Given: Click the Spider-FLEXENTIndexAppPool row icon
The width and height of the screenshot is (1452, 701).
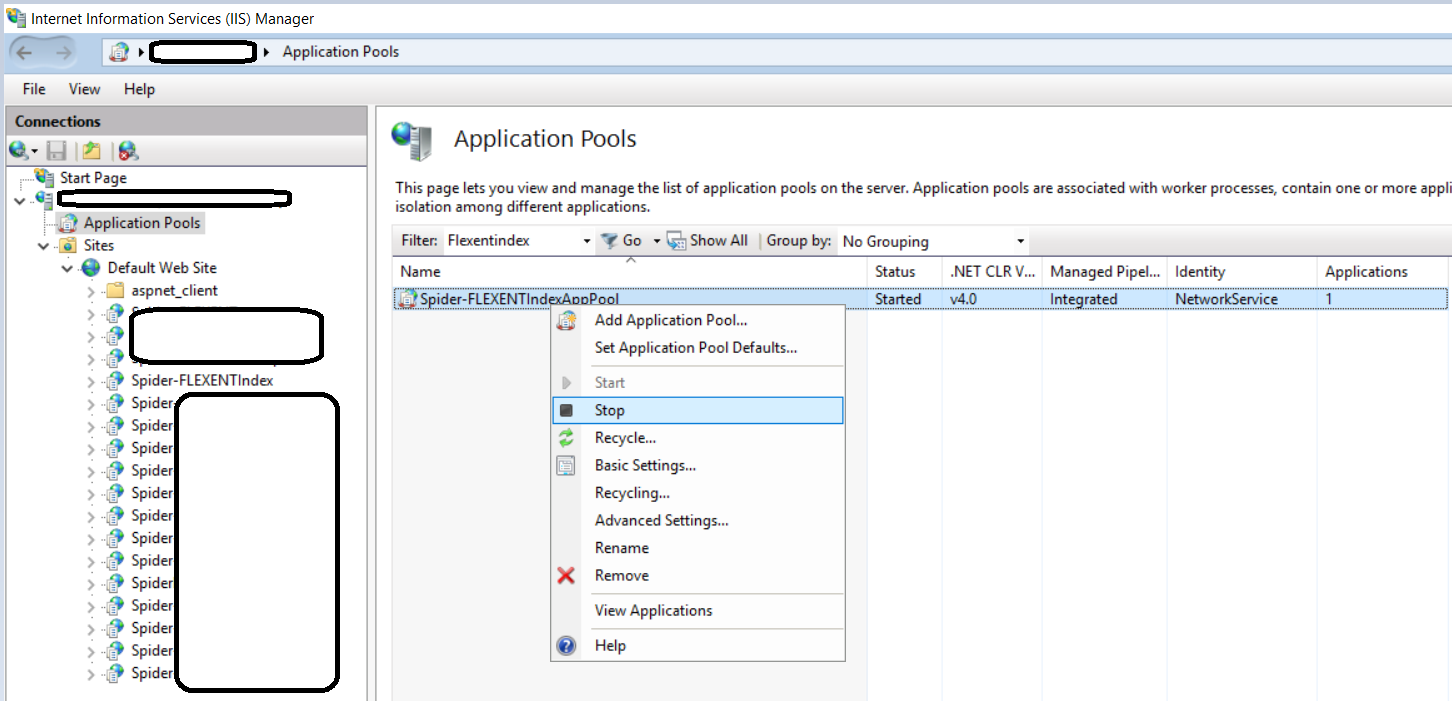Looking at the screenshot, I should pyautogui.click(x=408, y=298).
